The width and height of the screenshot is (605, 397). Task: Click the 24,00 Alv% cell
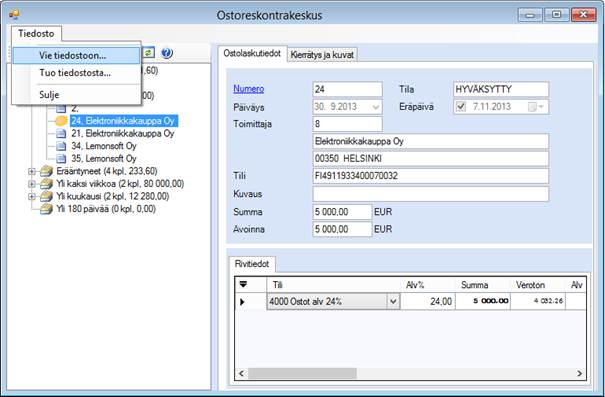(428, 301)
